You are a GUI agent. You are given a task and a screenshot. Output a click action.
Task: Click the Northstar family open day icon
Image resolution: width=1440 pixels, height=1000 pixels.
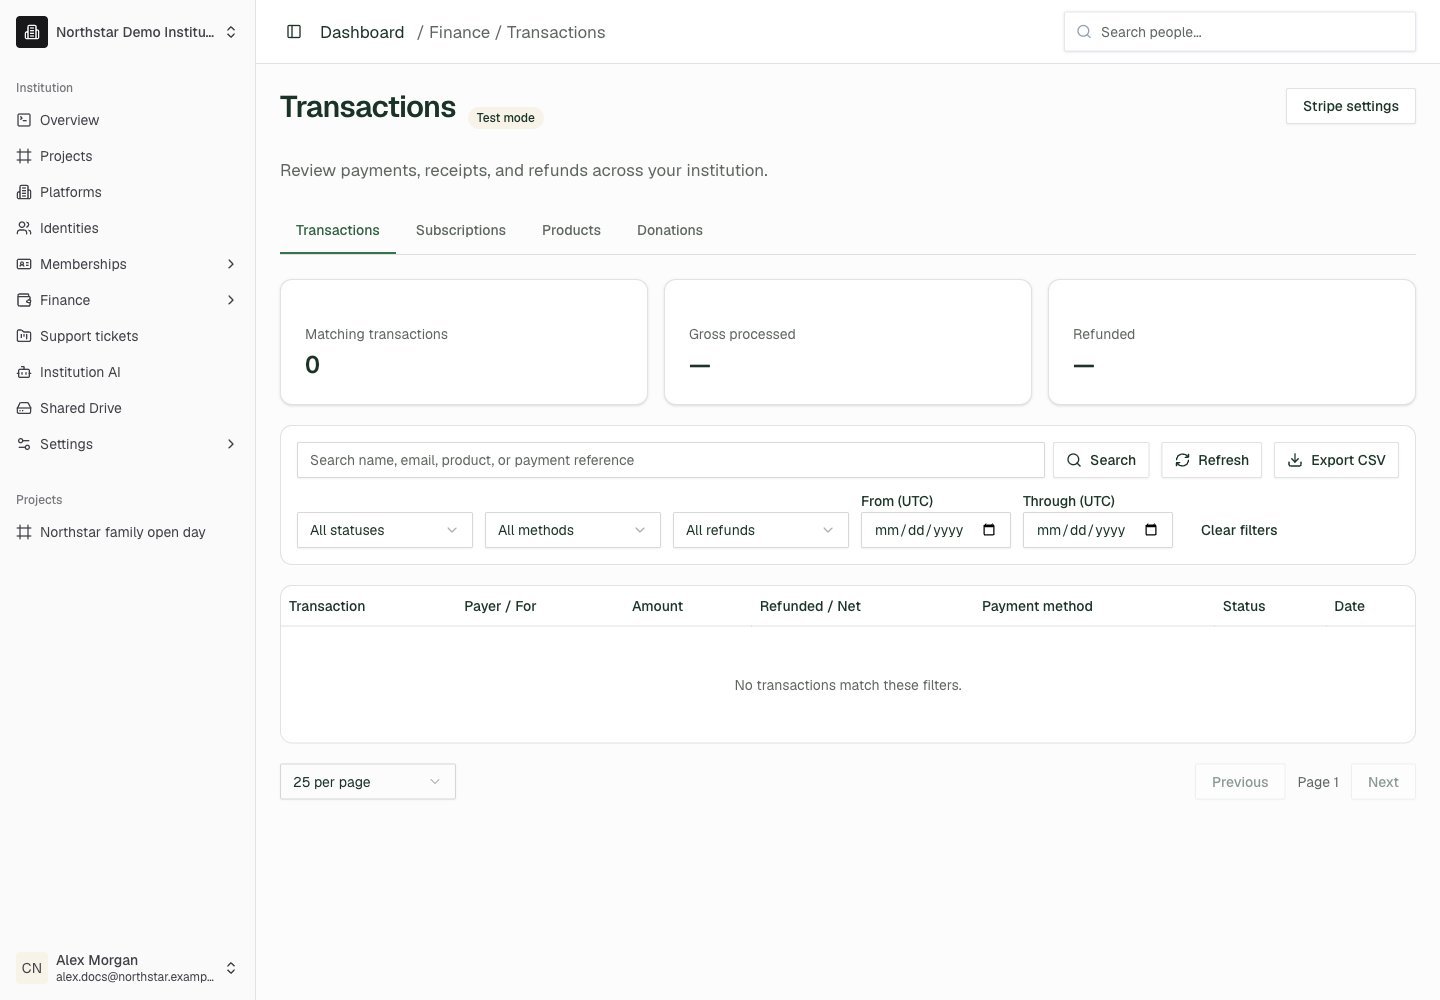coord(24,532)
